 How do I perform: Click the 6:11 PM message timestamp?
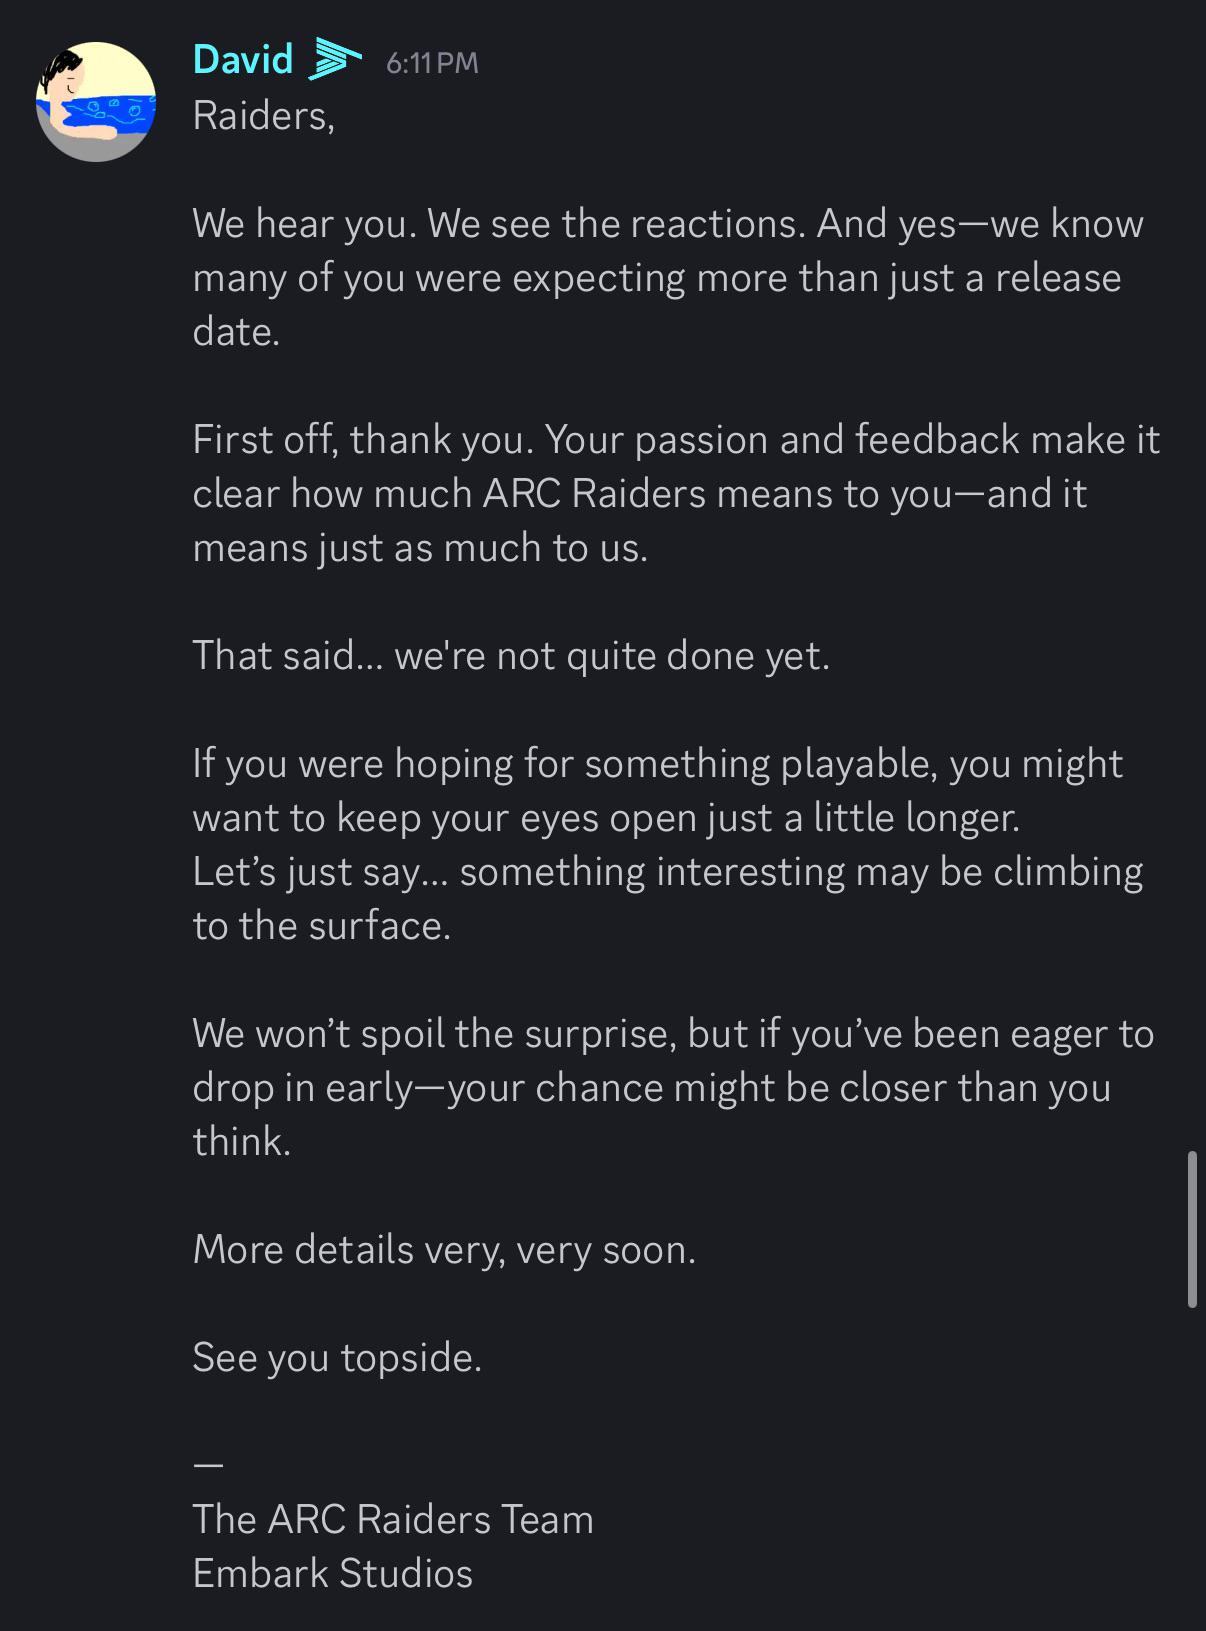(x=432, y=63)
